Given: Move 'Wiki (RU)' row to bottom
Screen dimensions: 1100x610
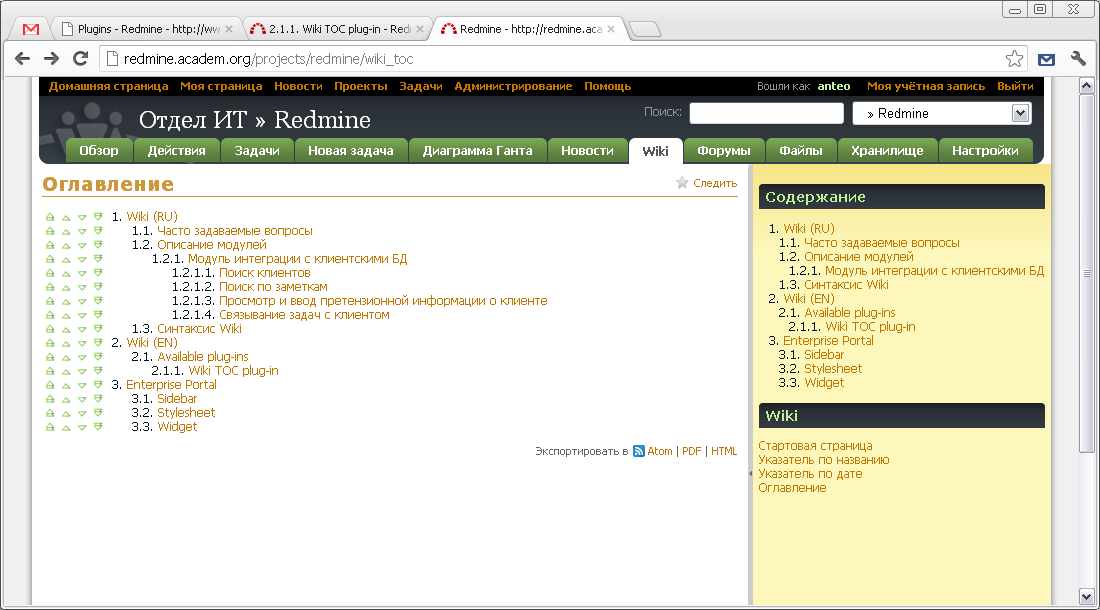Looking at the screenshot, I should (x=98, y=217).
